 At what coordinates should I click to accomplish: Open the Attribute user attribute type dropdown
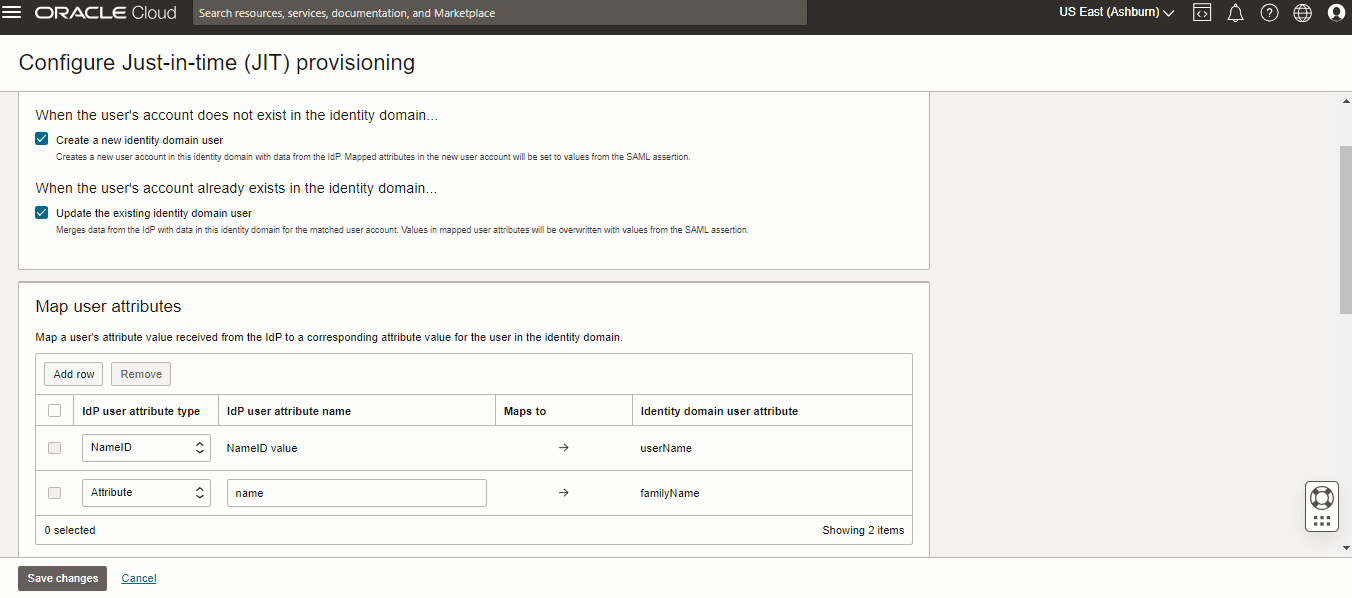pyautogui.click(x=146, y=492)
